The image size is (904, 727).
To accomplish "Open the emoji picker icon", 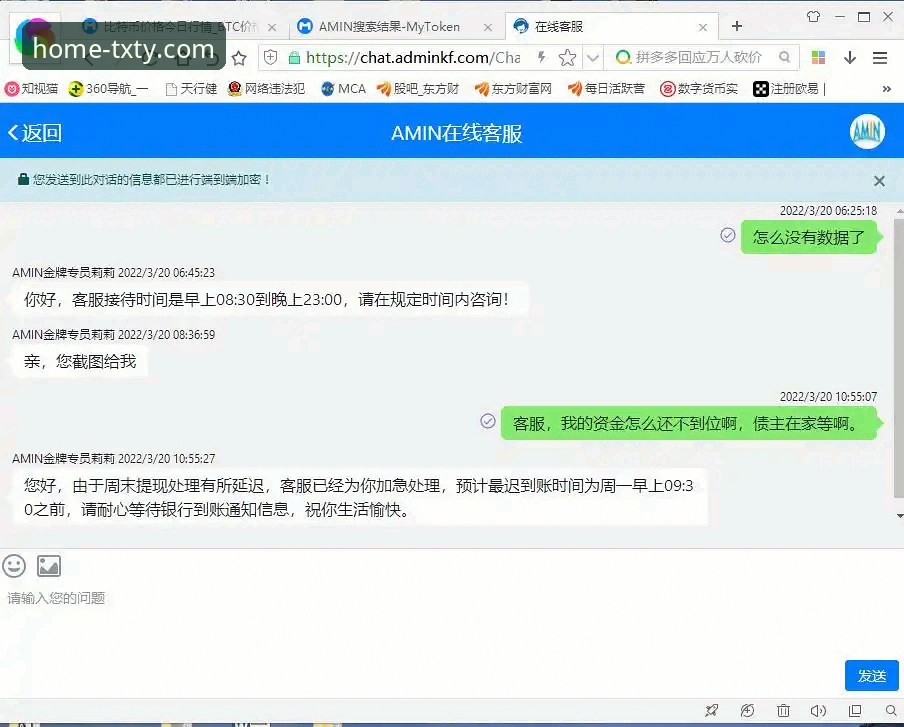I will point(14,566).
